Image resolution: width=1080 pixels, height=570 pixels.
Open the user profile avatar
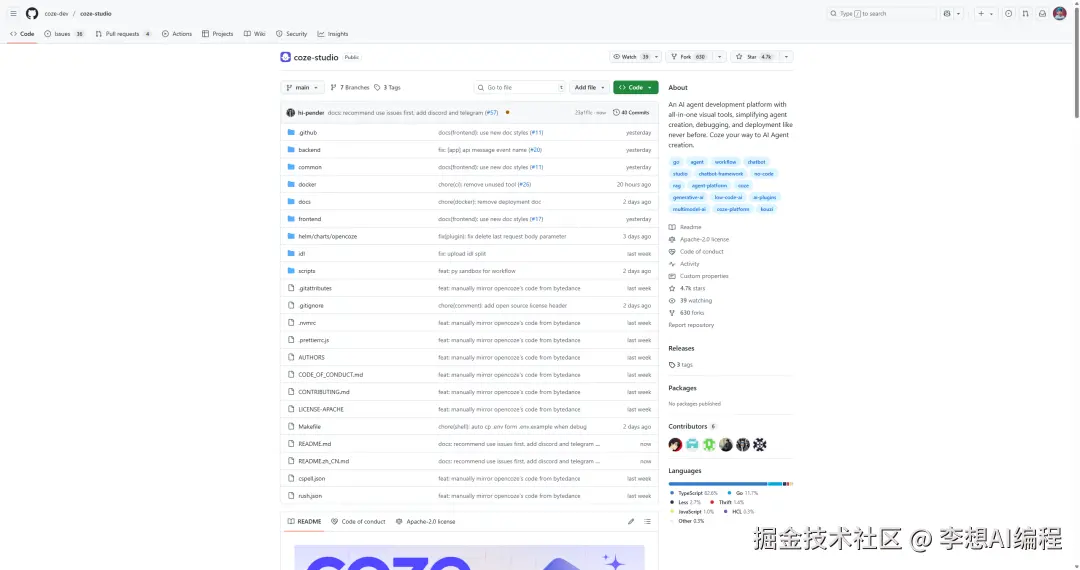(1060, 13)
